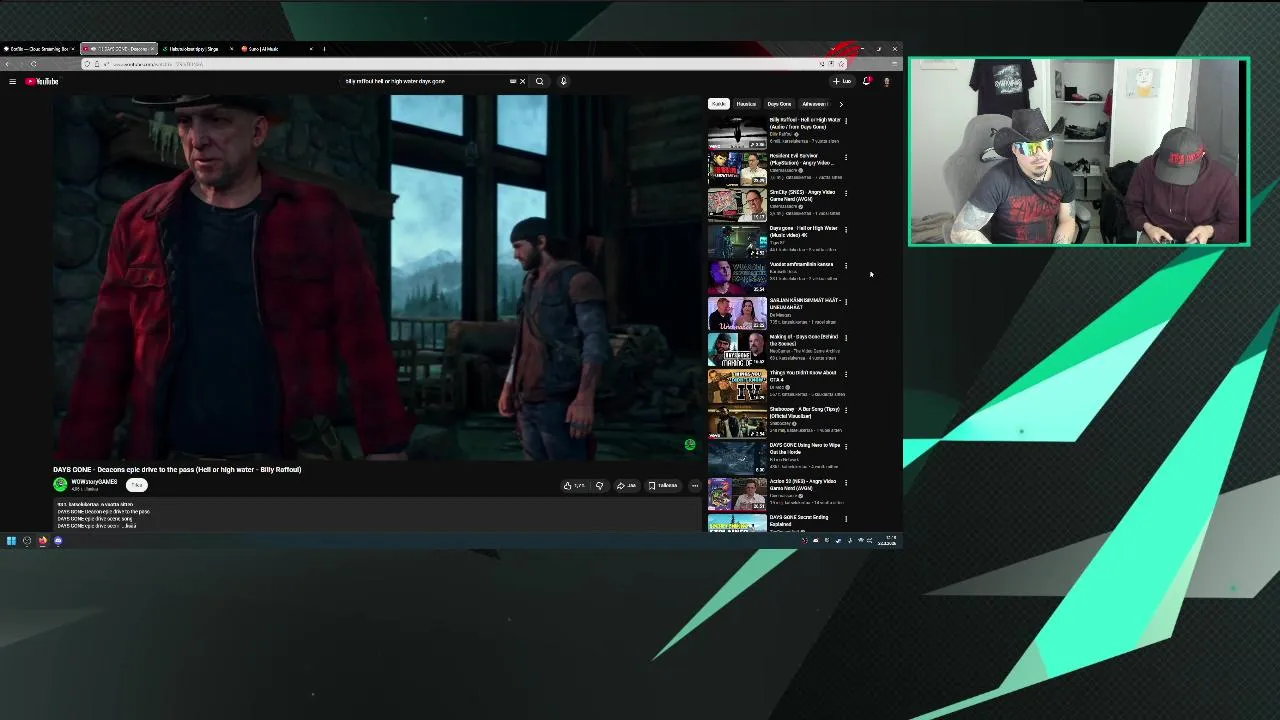Clear the YouTube search box text
This screenshot has width=1280, height=720.
point(522,81)
